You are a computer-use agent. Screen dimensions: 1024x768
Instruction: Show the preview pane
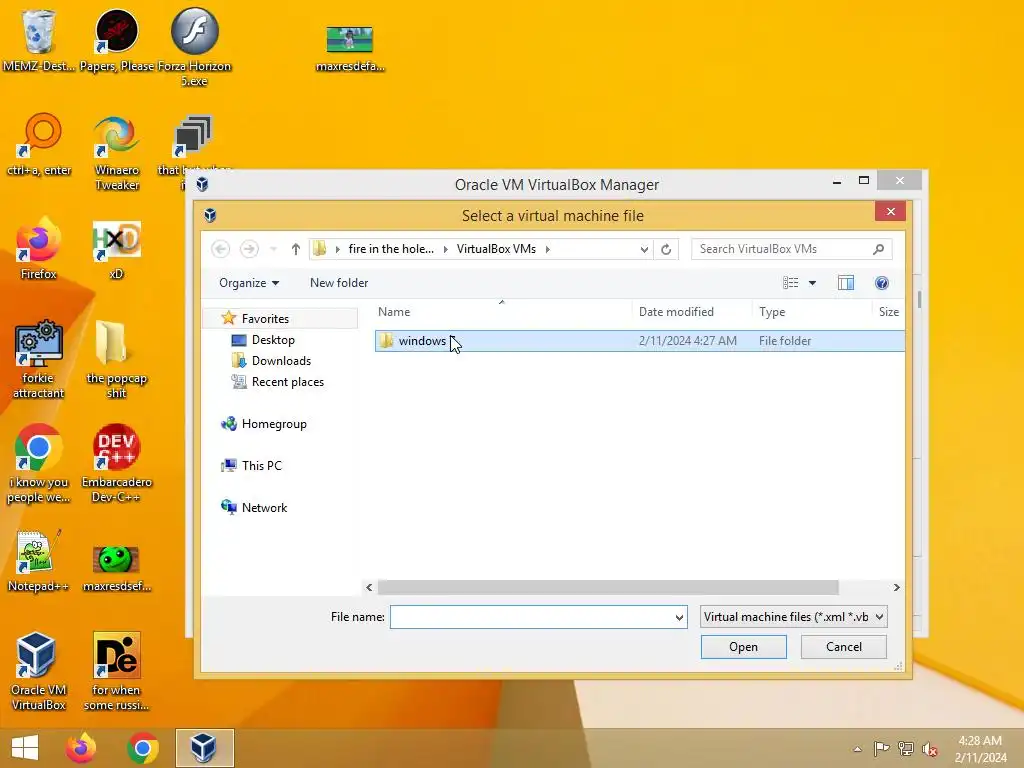click(846, 283)
